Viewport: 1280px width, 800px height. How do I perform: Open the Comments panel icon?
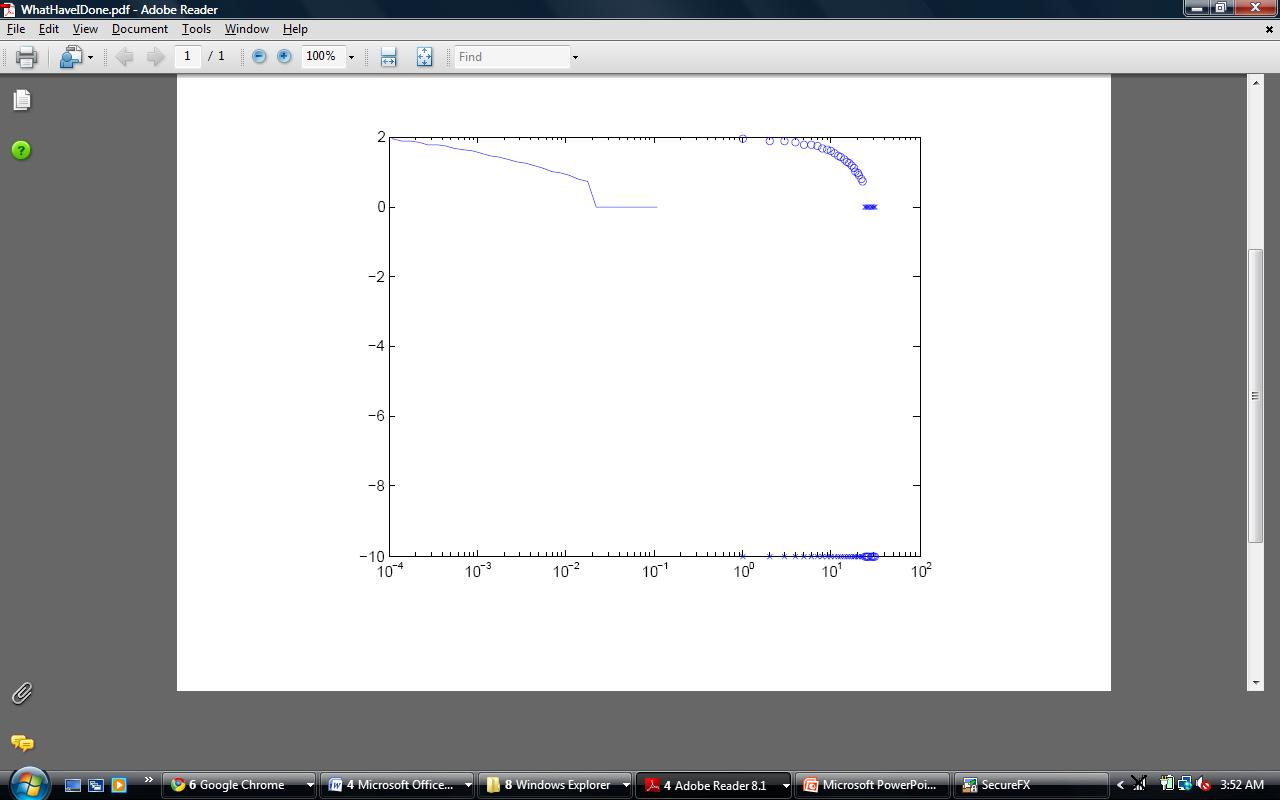click(21, 743)
